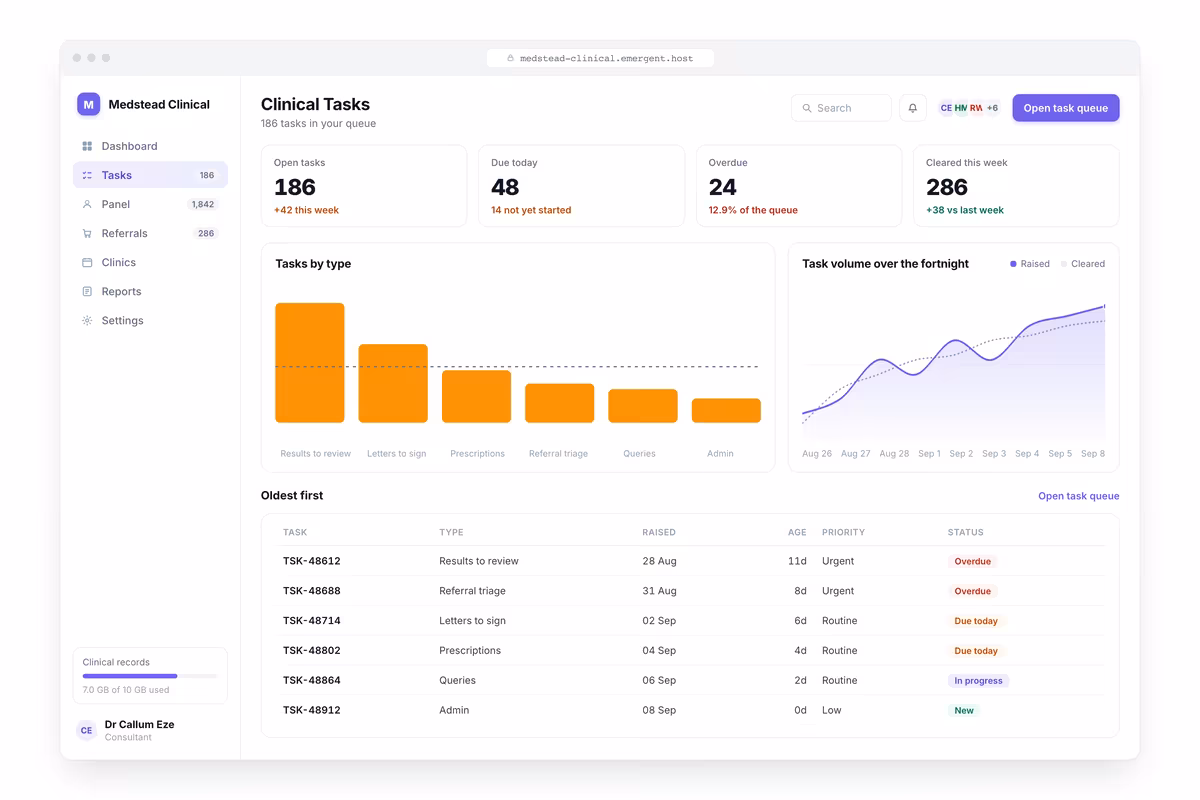Click the address bar lock icon
Image resolution: width=1200 pixels, height=800 pixels.
(510, 58)
